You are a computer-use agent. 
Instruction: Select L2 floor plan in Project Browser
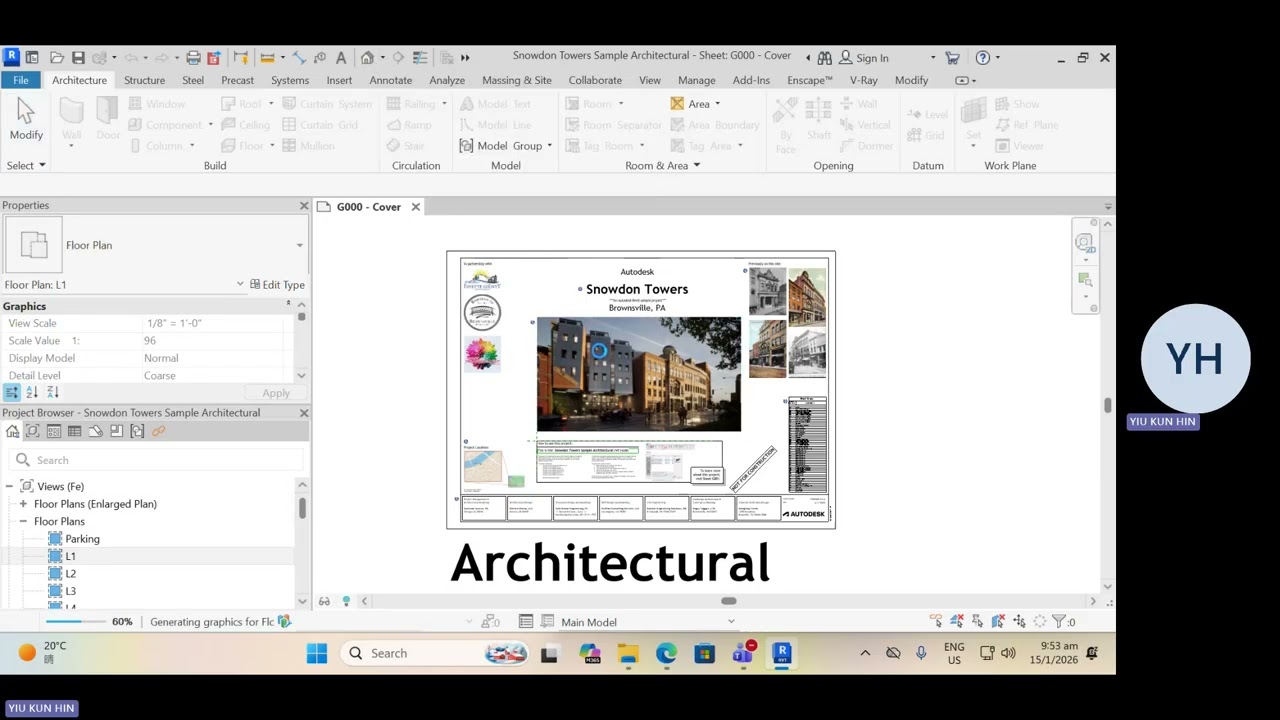(70, 574)
